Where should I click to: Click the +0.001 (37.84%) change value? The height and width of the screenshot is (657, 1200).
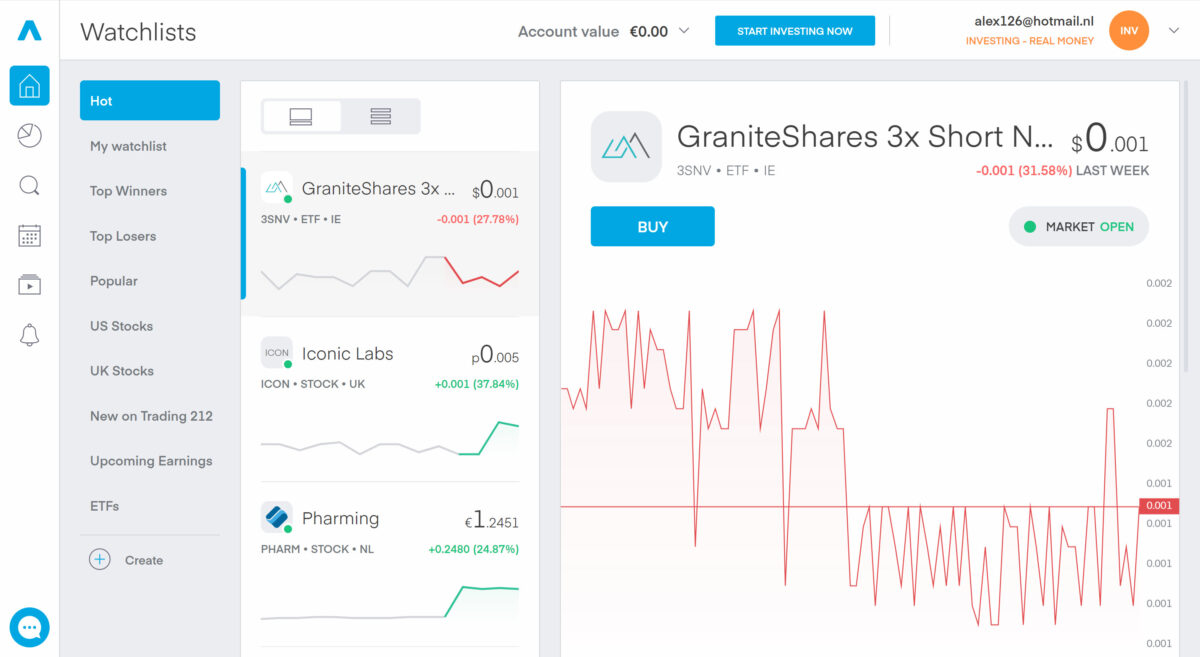(x=477, y=384)
